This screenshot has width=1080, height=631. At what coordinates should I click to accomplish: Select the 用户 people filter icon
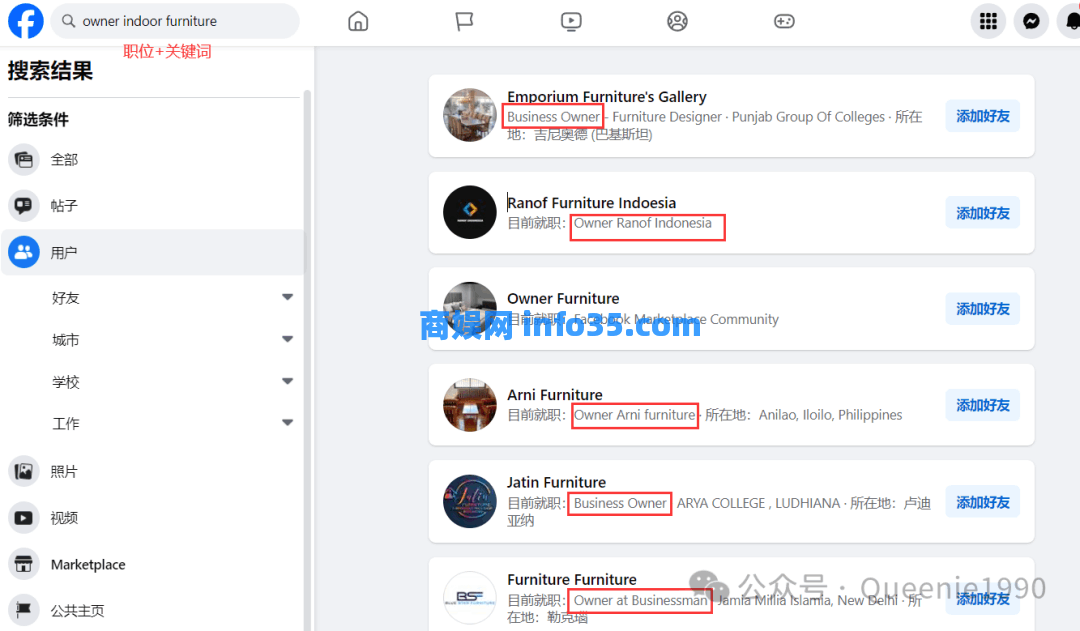[x=23, y=252]
